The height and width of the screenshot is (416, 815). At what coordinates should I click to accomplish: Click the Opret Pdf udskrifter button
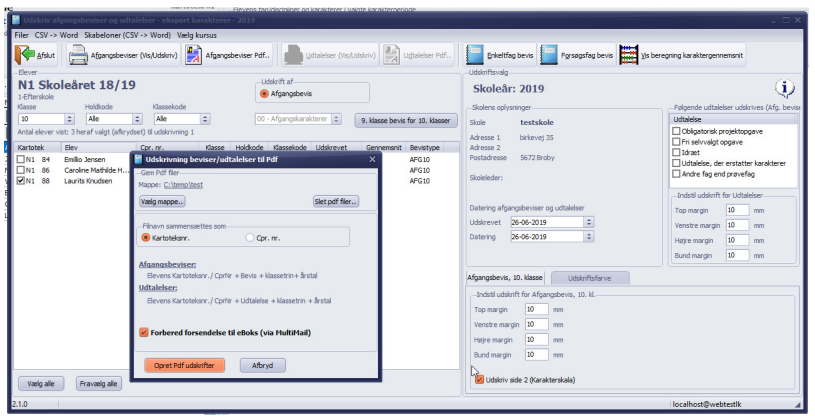pyautogui.click(x=184, y=365)
